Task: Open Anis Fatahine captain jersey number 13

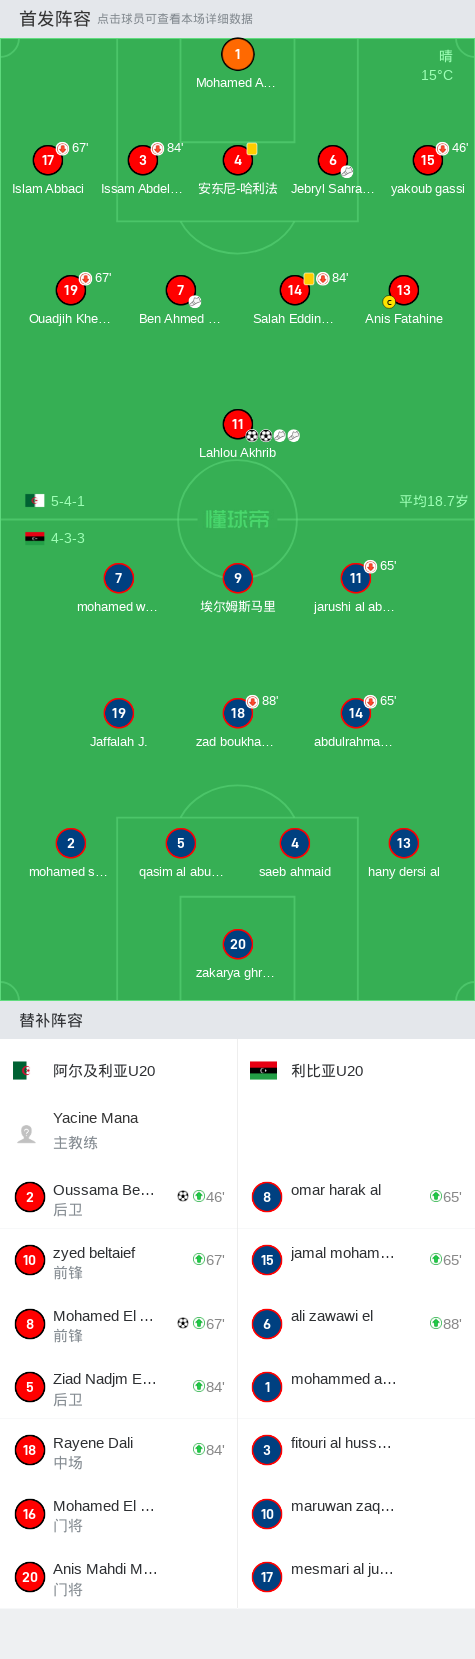Action: (x=403, y=290)
